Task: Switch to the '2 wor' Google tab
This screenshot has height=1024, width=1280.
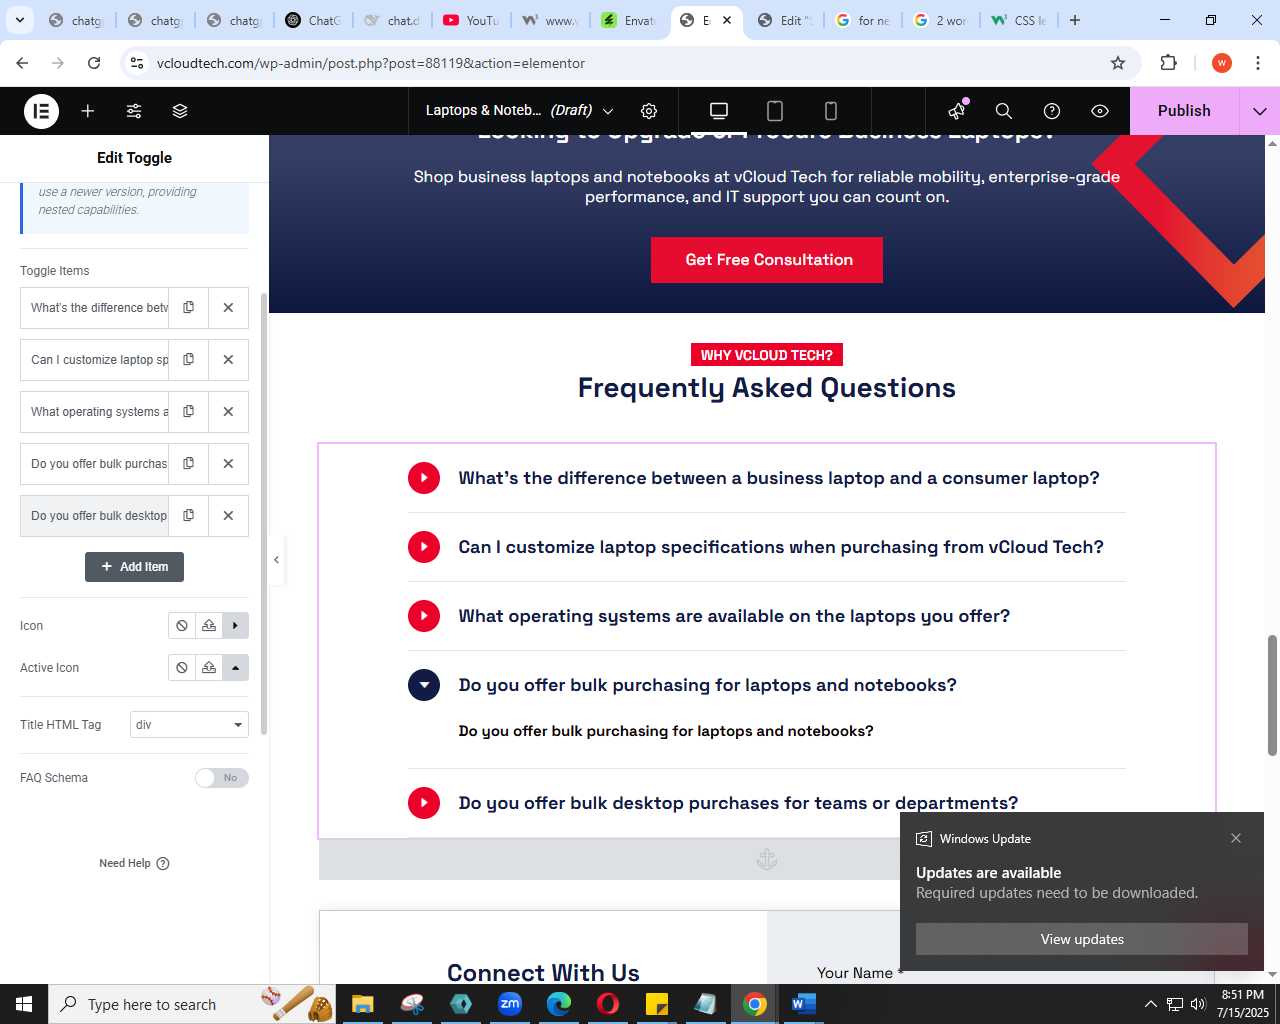Action: tap(940, 20)
